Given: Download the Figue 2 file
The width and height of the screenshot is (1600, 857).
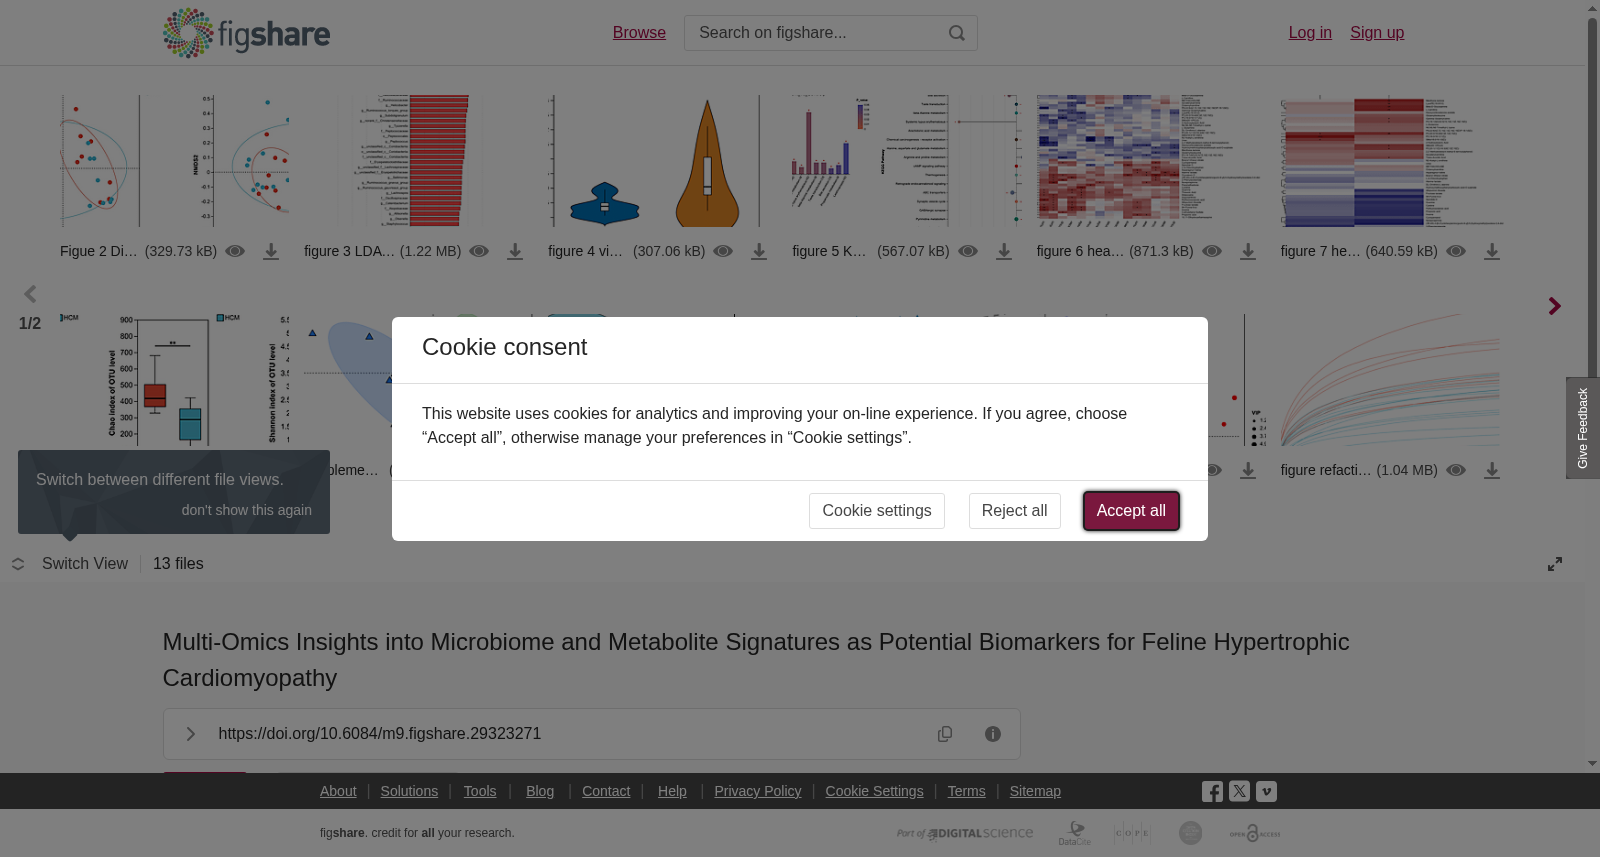Looking at the screenshot, I should click(x=271, y=252).
